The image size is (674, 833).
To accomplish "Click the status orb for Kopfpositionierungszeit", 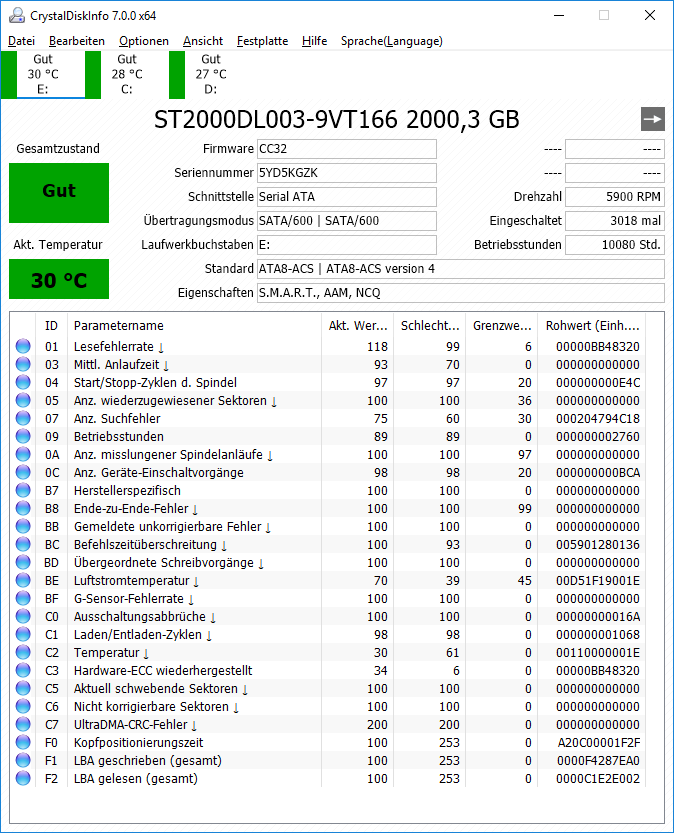I will 23,743.
